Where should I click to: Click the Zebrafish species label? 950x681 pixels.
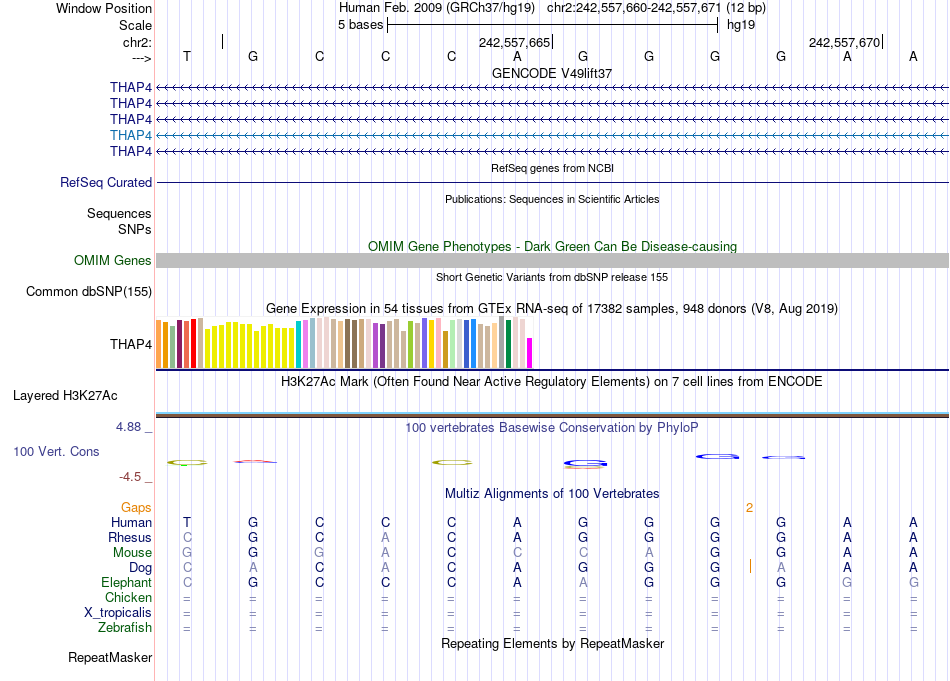tap(125, 628)
